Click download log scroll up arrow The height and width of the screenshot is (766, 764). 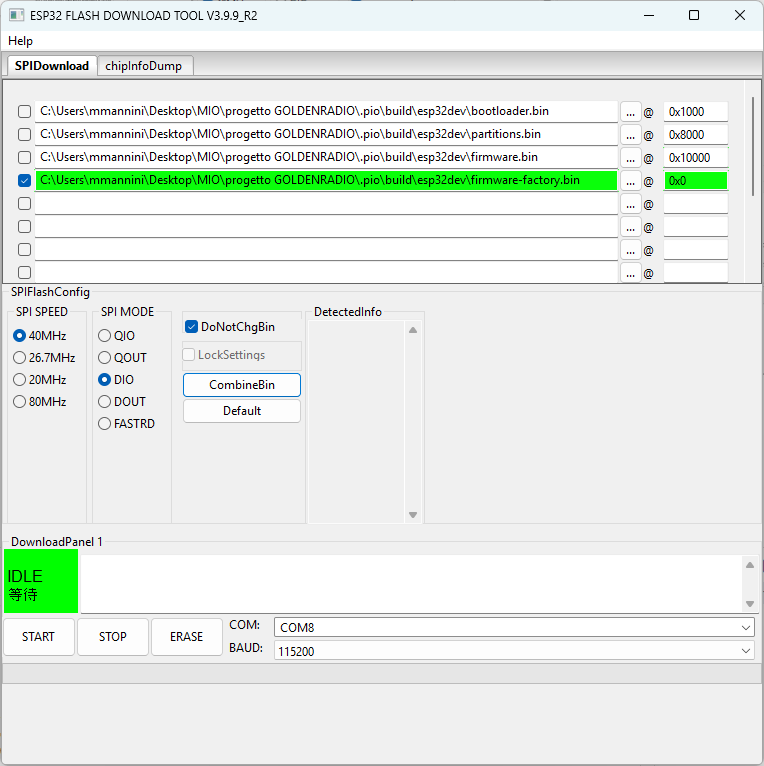click(x=750, y=565)
